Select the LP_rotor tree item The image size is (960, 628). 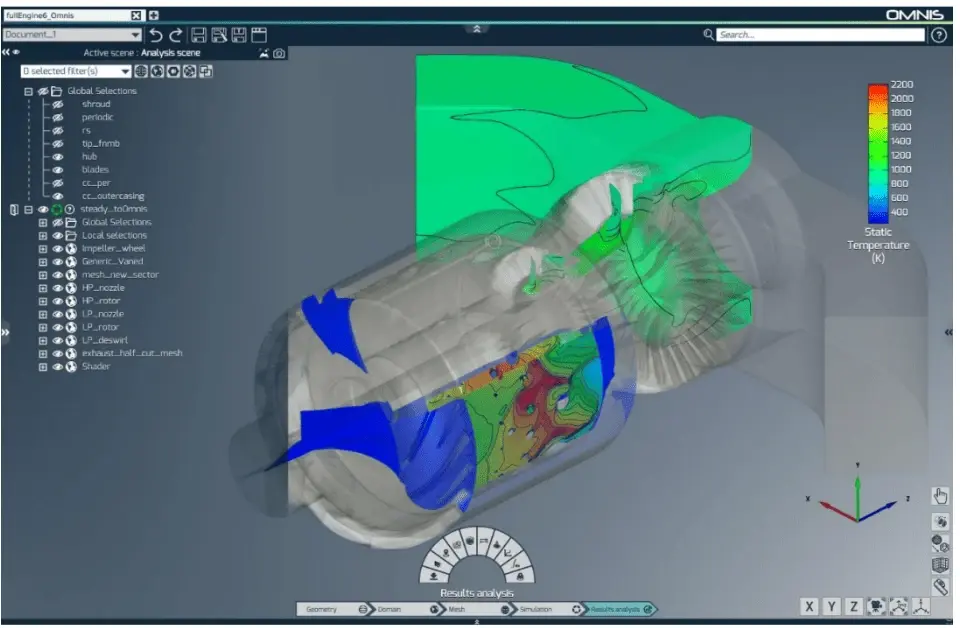[x=100, y=327]
